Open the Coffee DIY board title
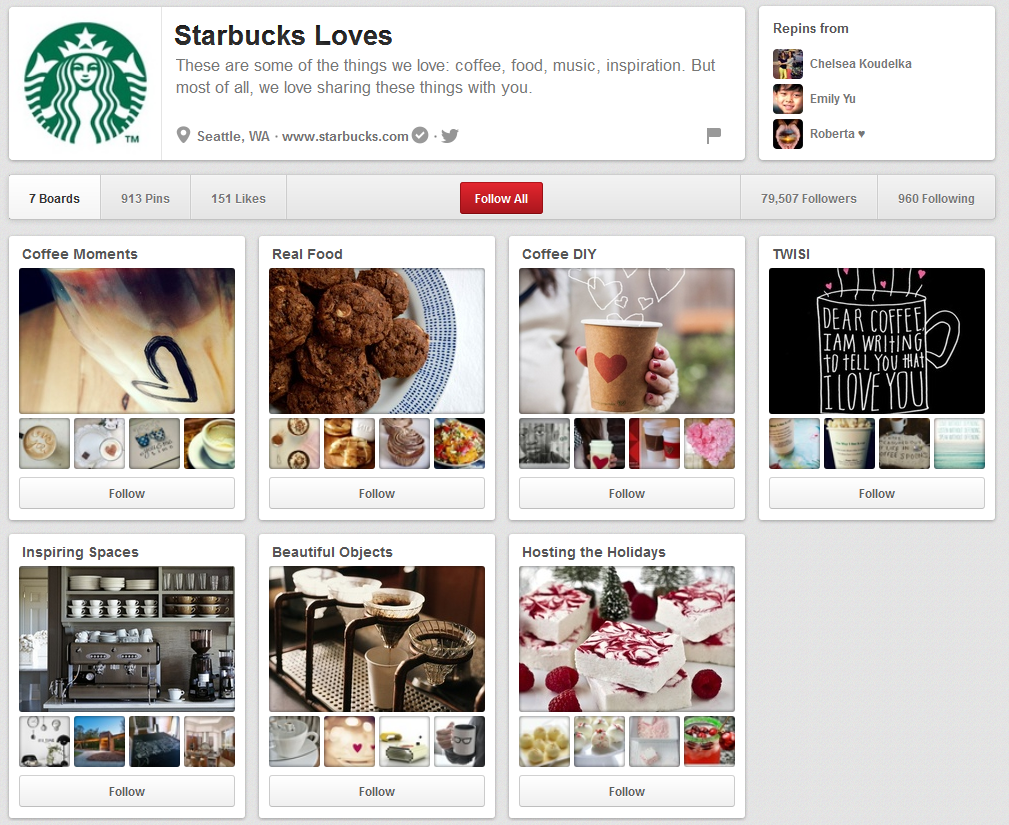Viewport: 1009px width, 825px height. (x=559, y=254)
